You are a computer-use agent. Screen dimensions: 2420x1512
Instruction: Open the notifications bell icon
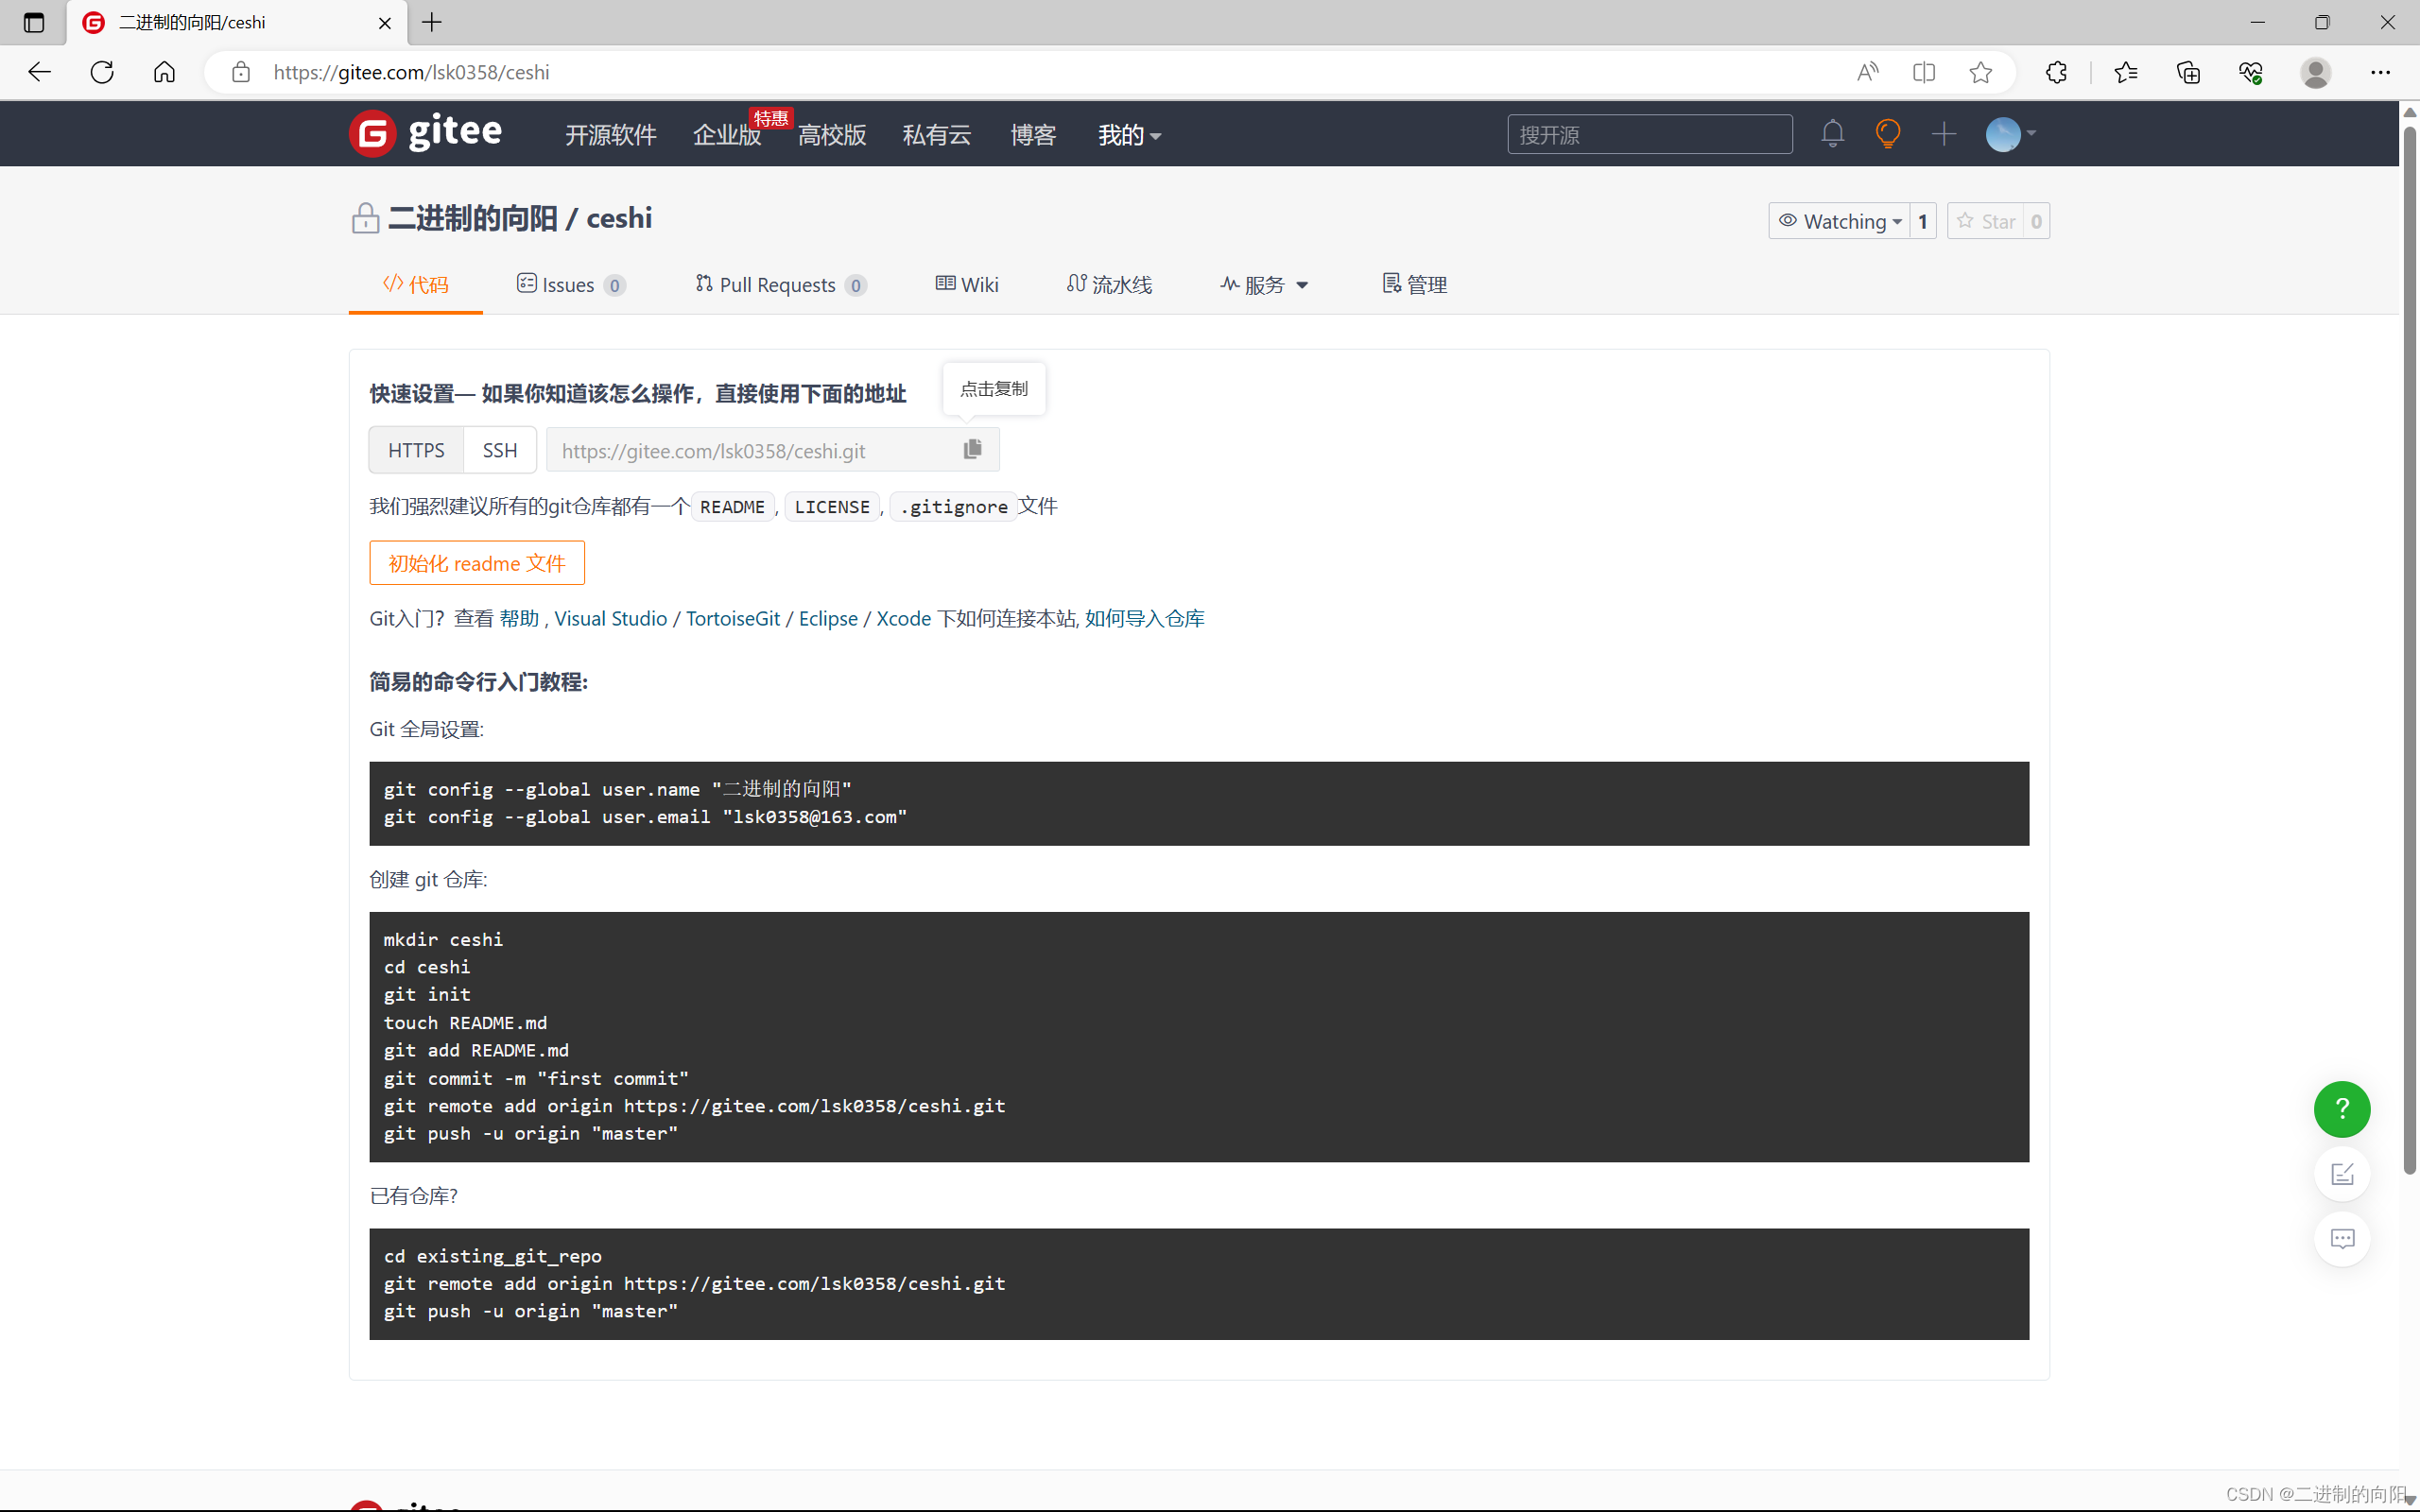coord(1832,134)
